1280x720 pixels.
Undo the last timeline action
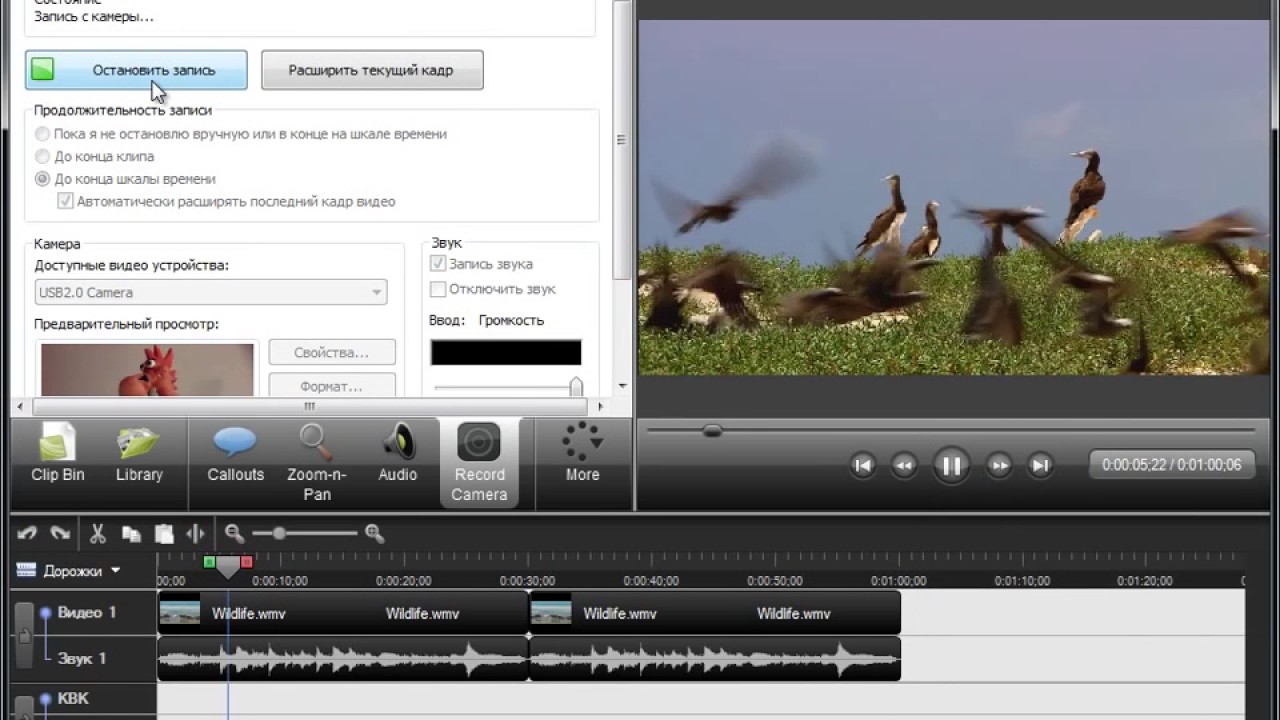tap(27, 534)
